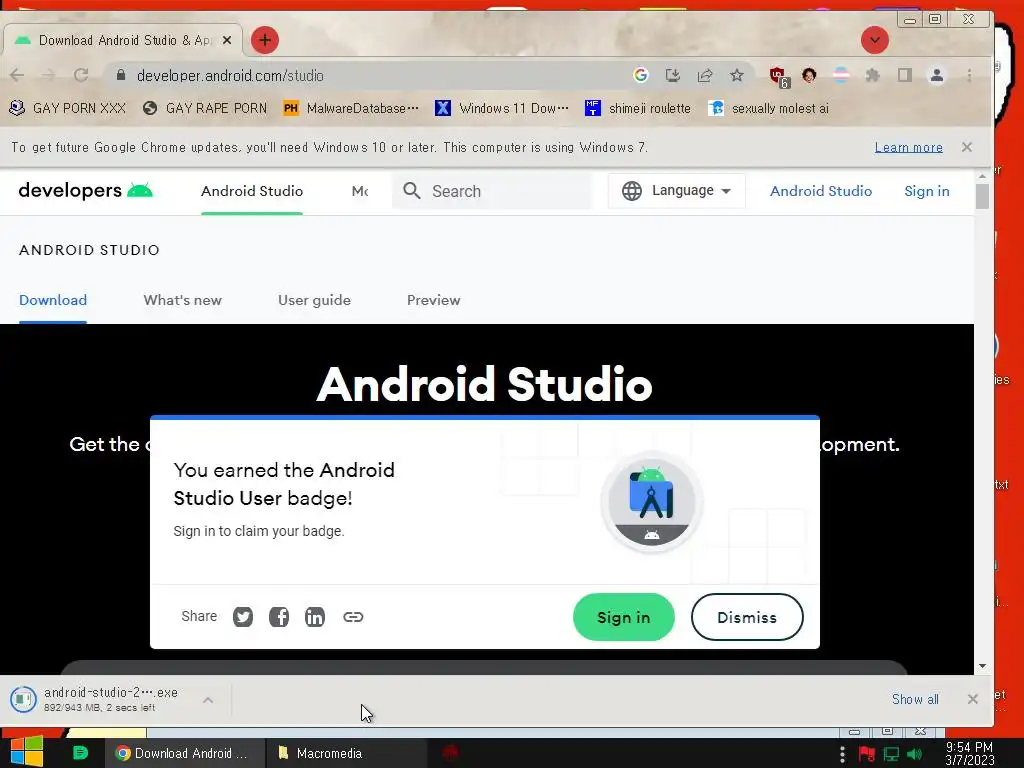Dismiss the badge dialog
This screenshot has width=1024, height=768.
point(747,617)
